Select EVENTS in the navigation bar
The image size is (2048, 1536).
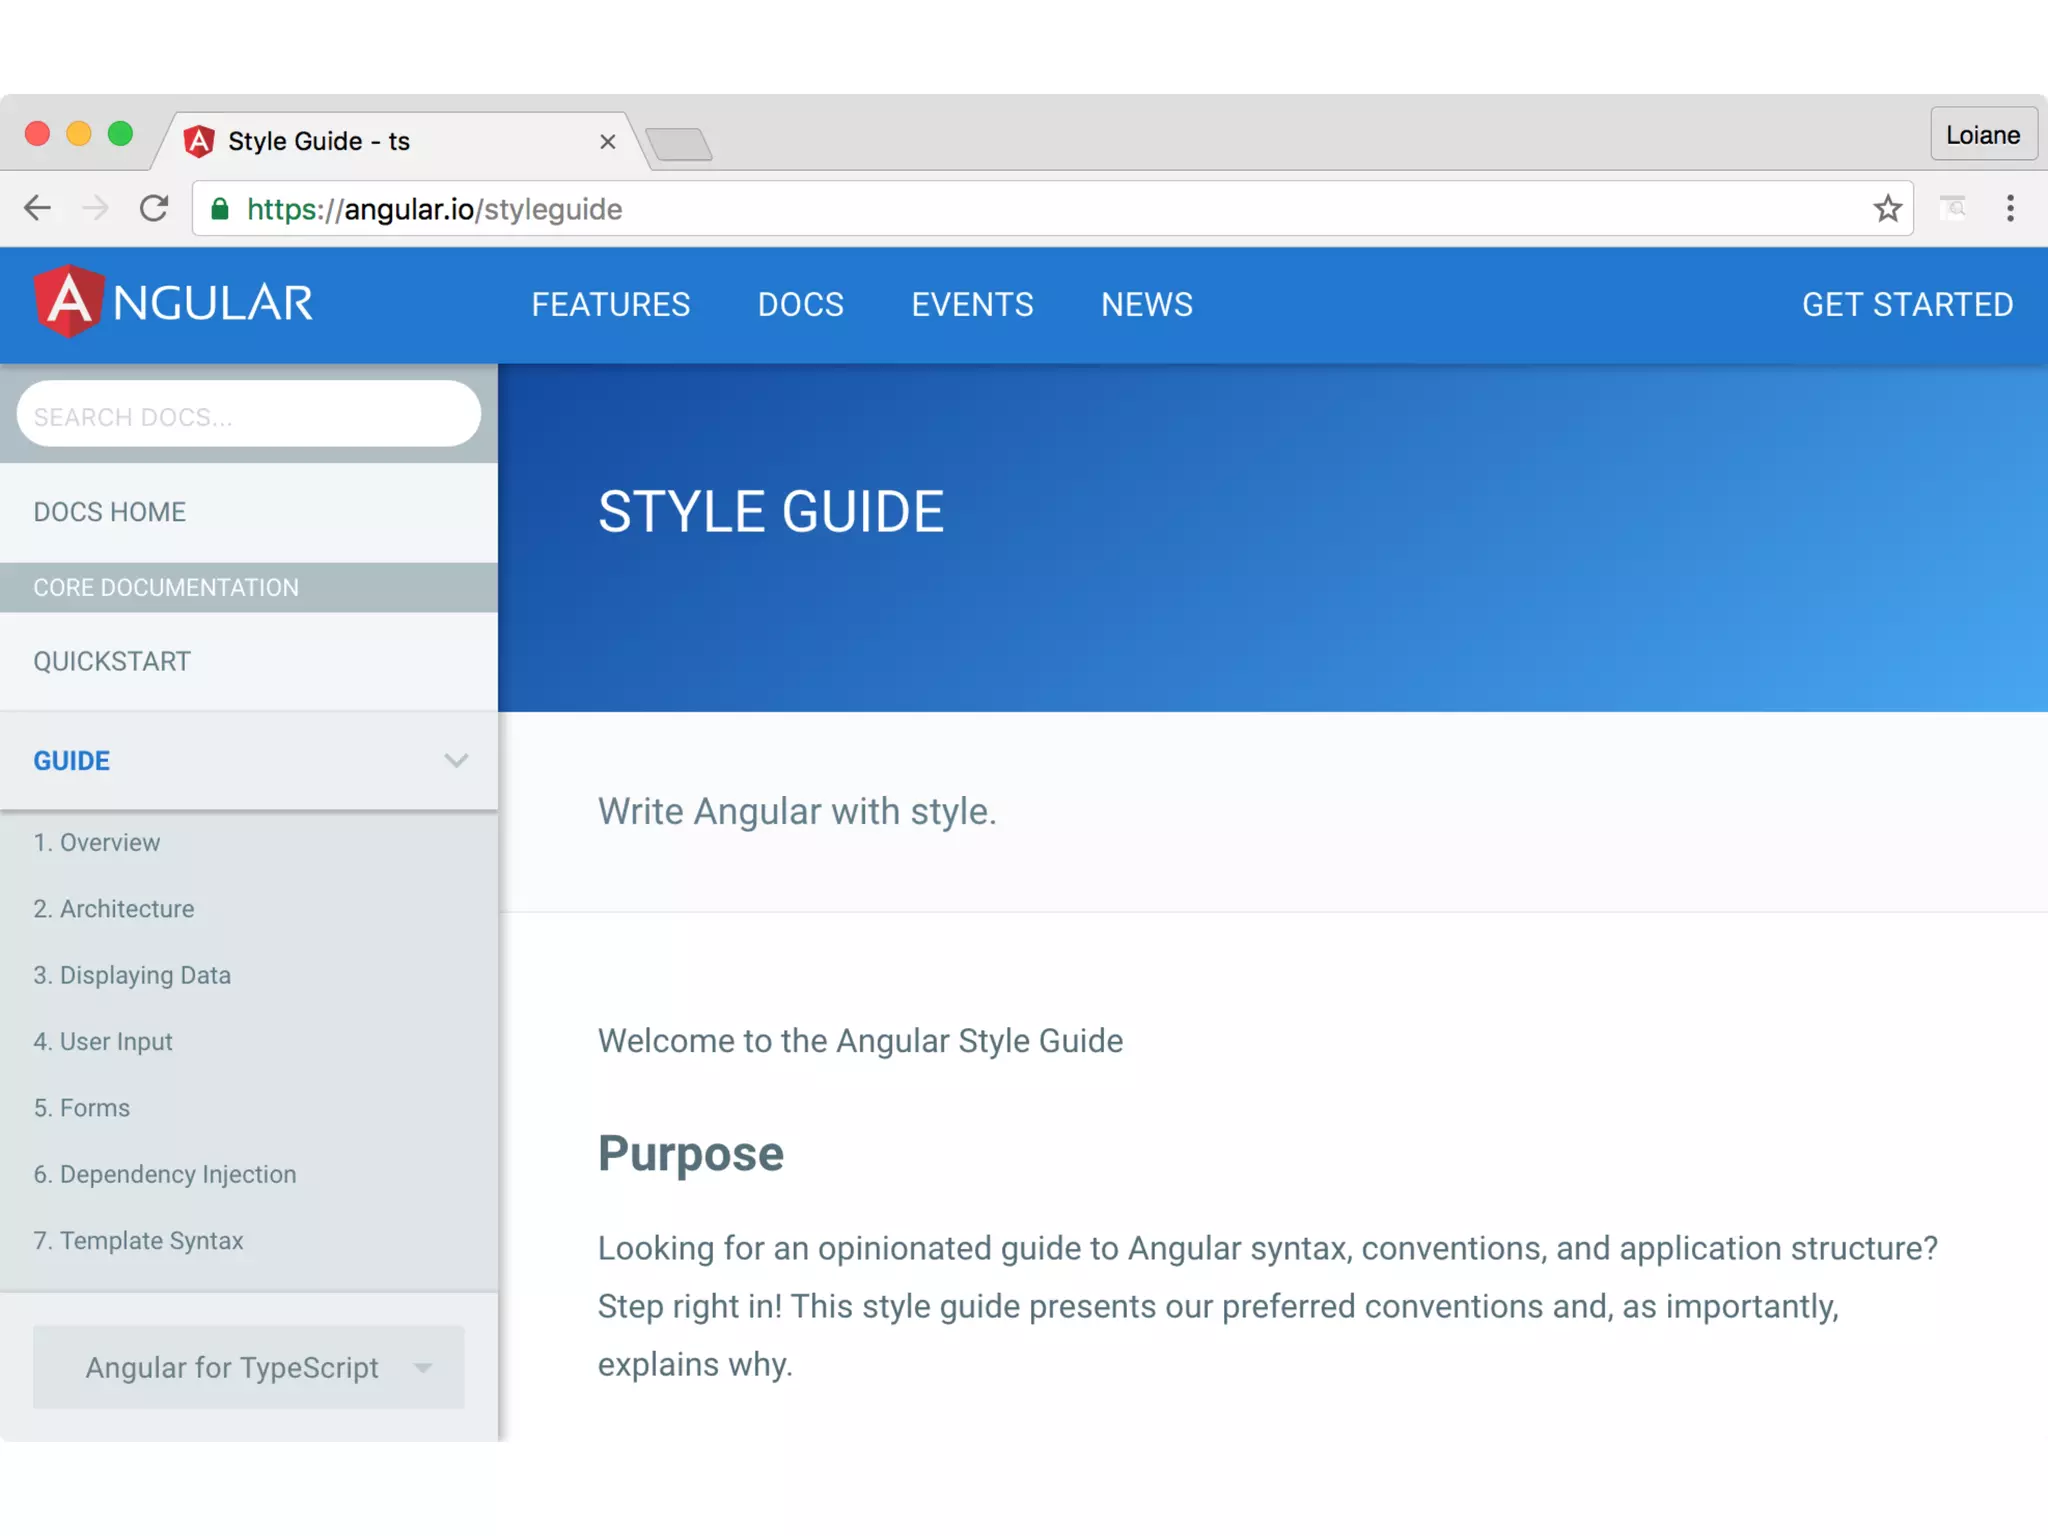tap(971, 304)
